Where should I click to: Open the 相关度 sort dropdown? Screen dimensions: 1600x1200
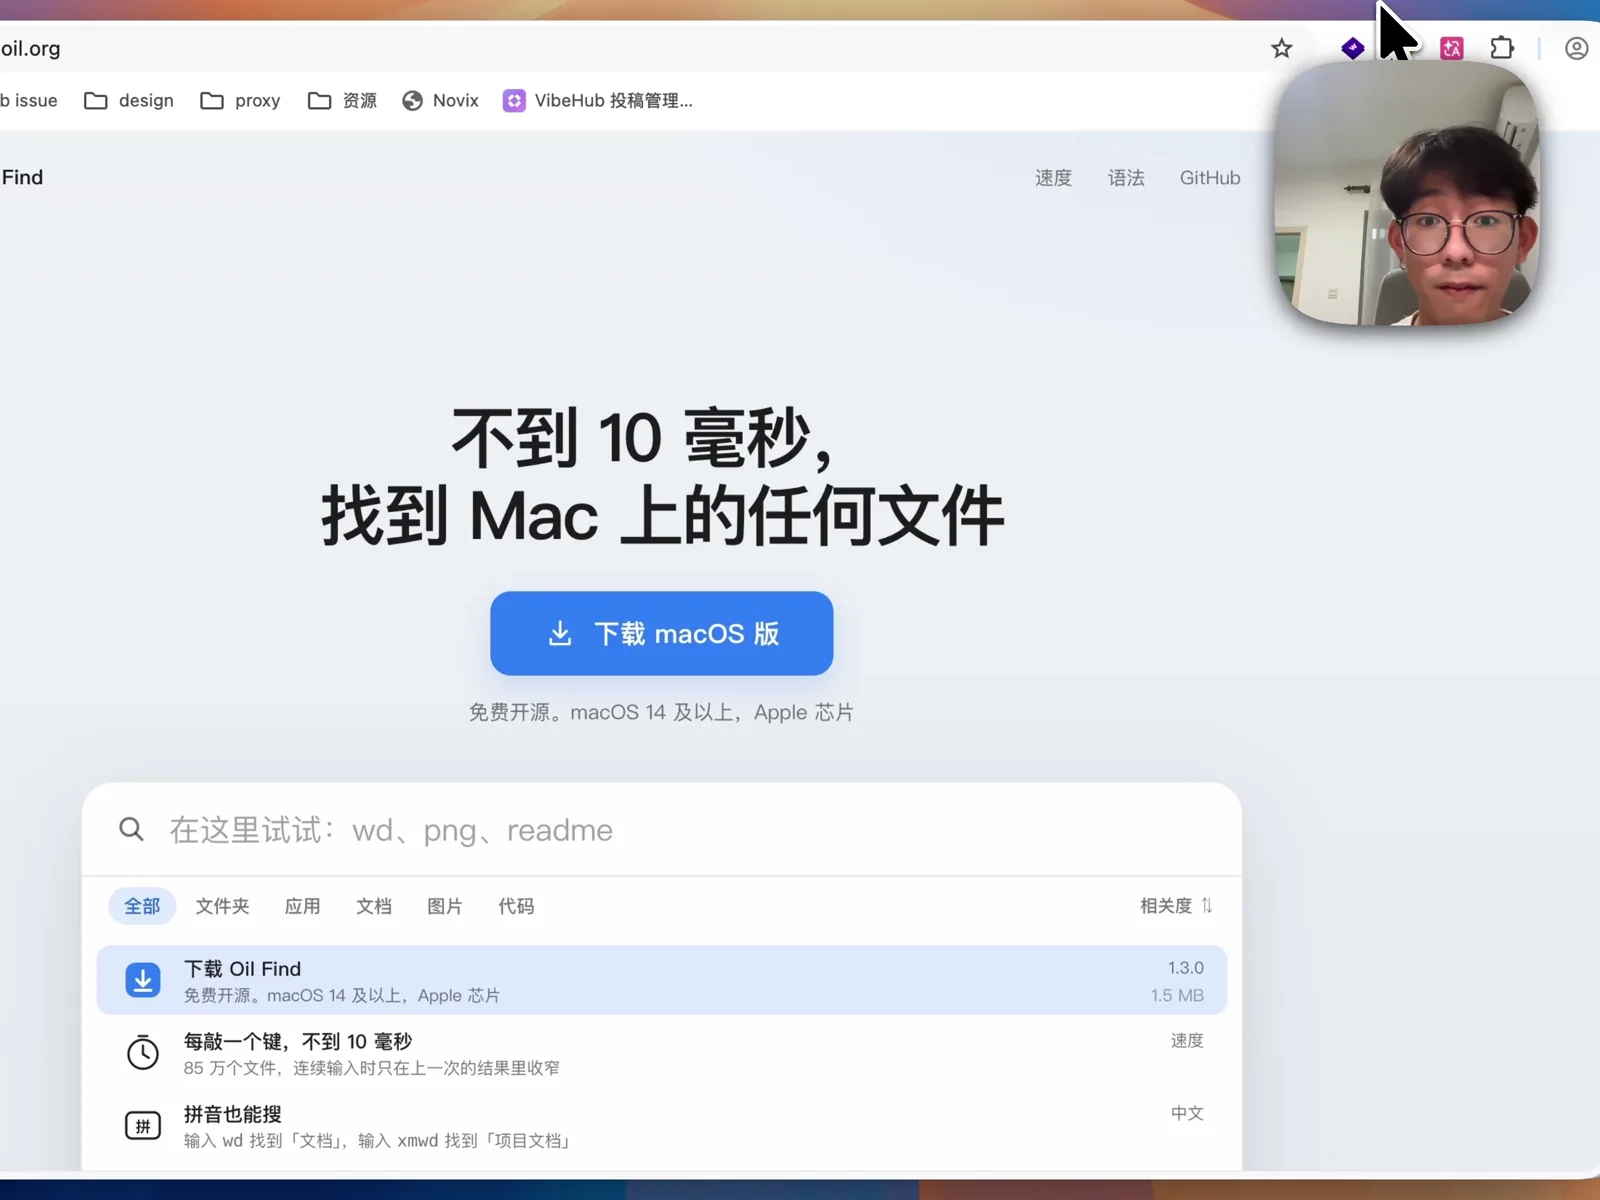(x=1176, y=906)
